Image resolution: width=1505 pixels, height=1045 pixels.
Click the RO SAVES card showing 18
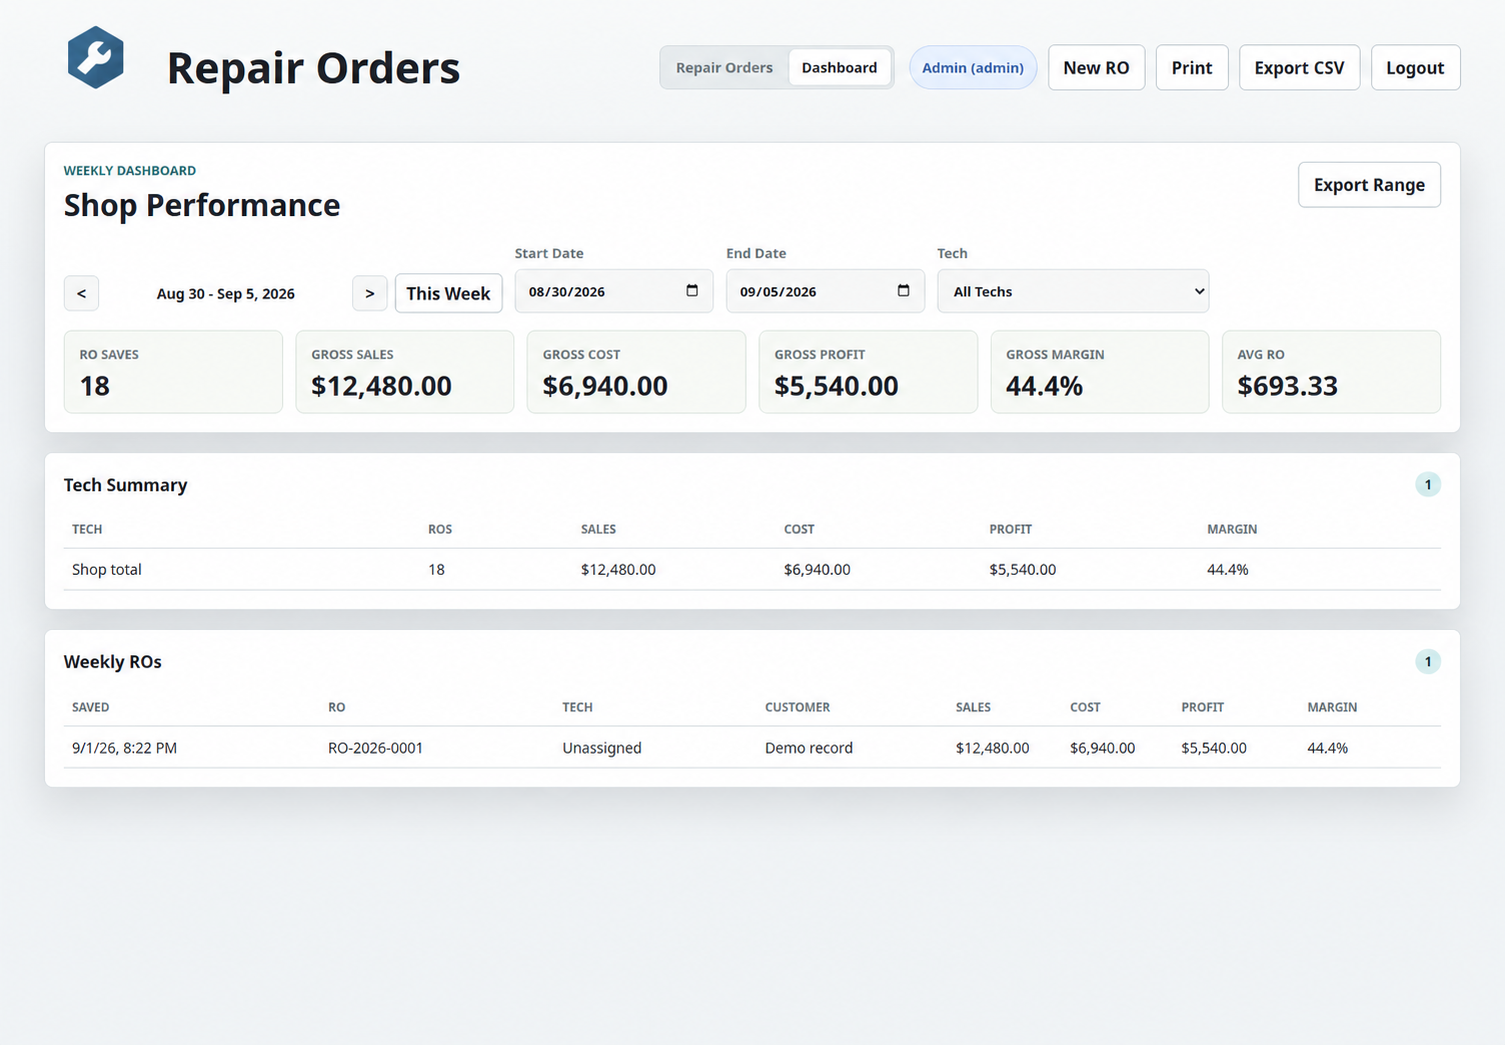173,372
